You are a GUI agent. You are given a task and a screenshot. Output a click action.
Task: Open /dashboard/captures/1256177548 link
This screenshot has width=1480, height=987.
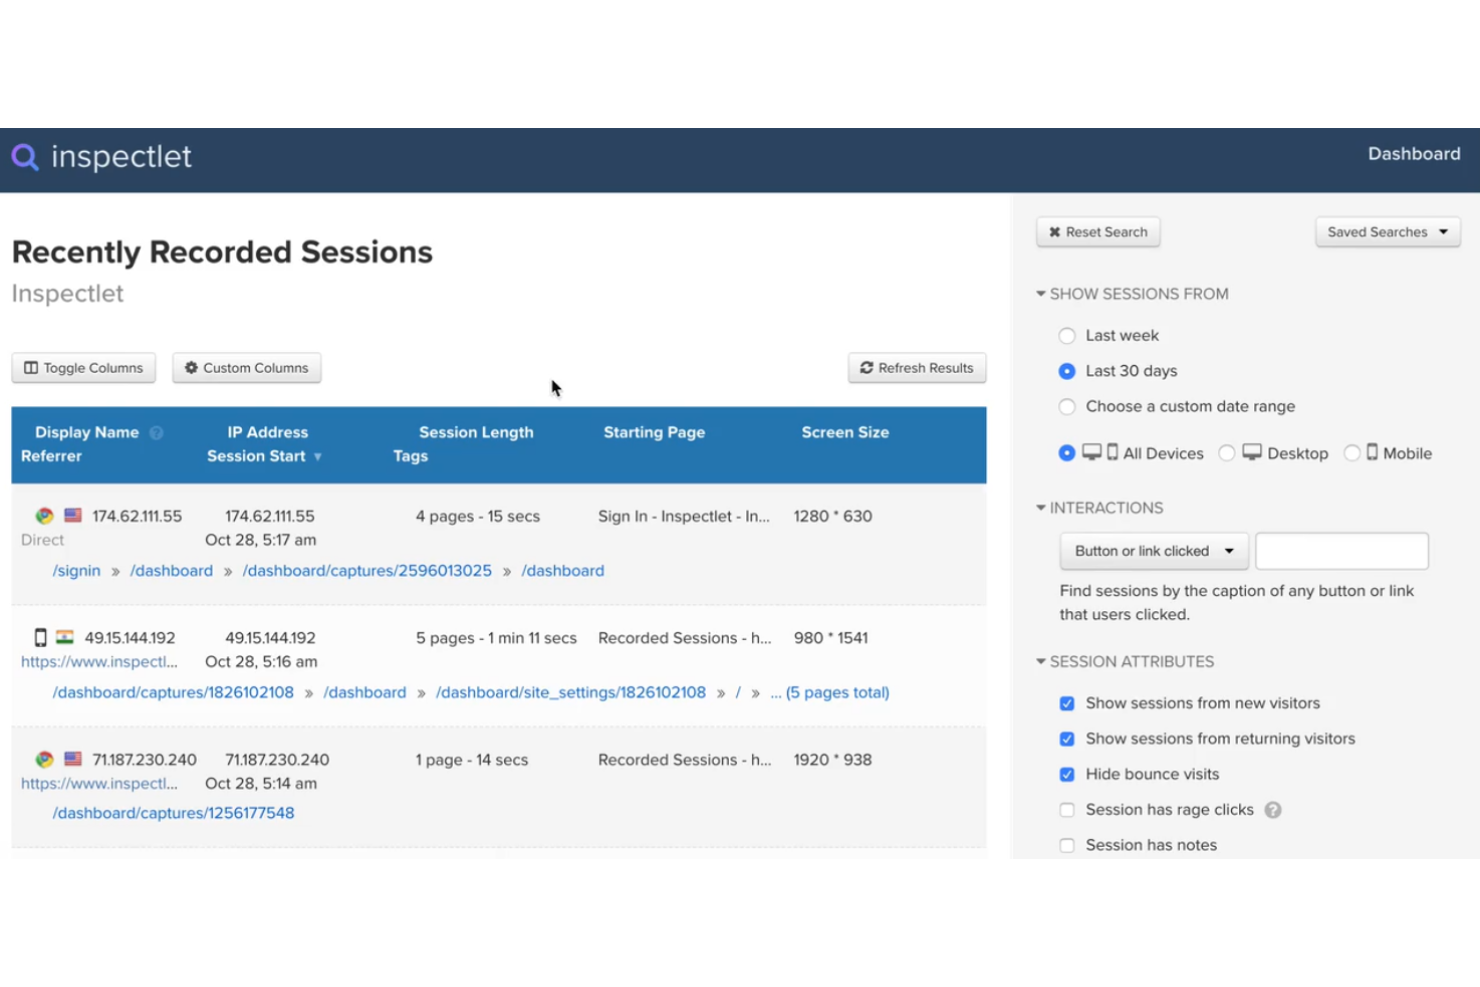click(x=173, y=814)
